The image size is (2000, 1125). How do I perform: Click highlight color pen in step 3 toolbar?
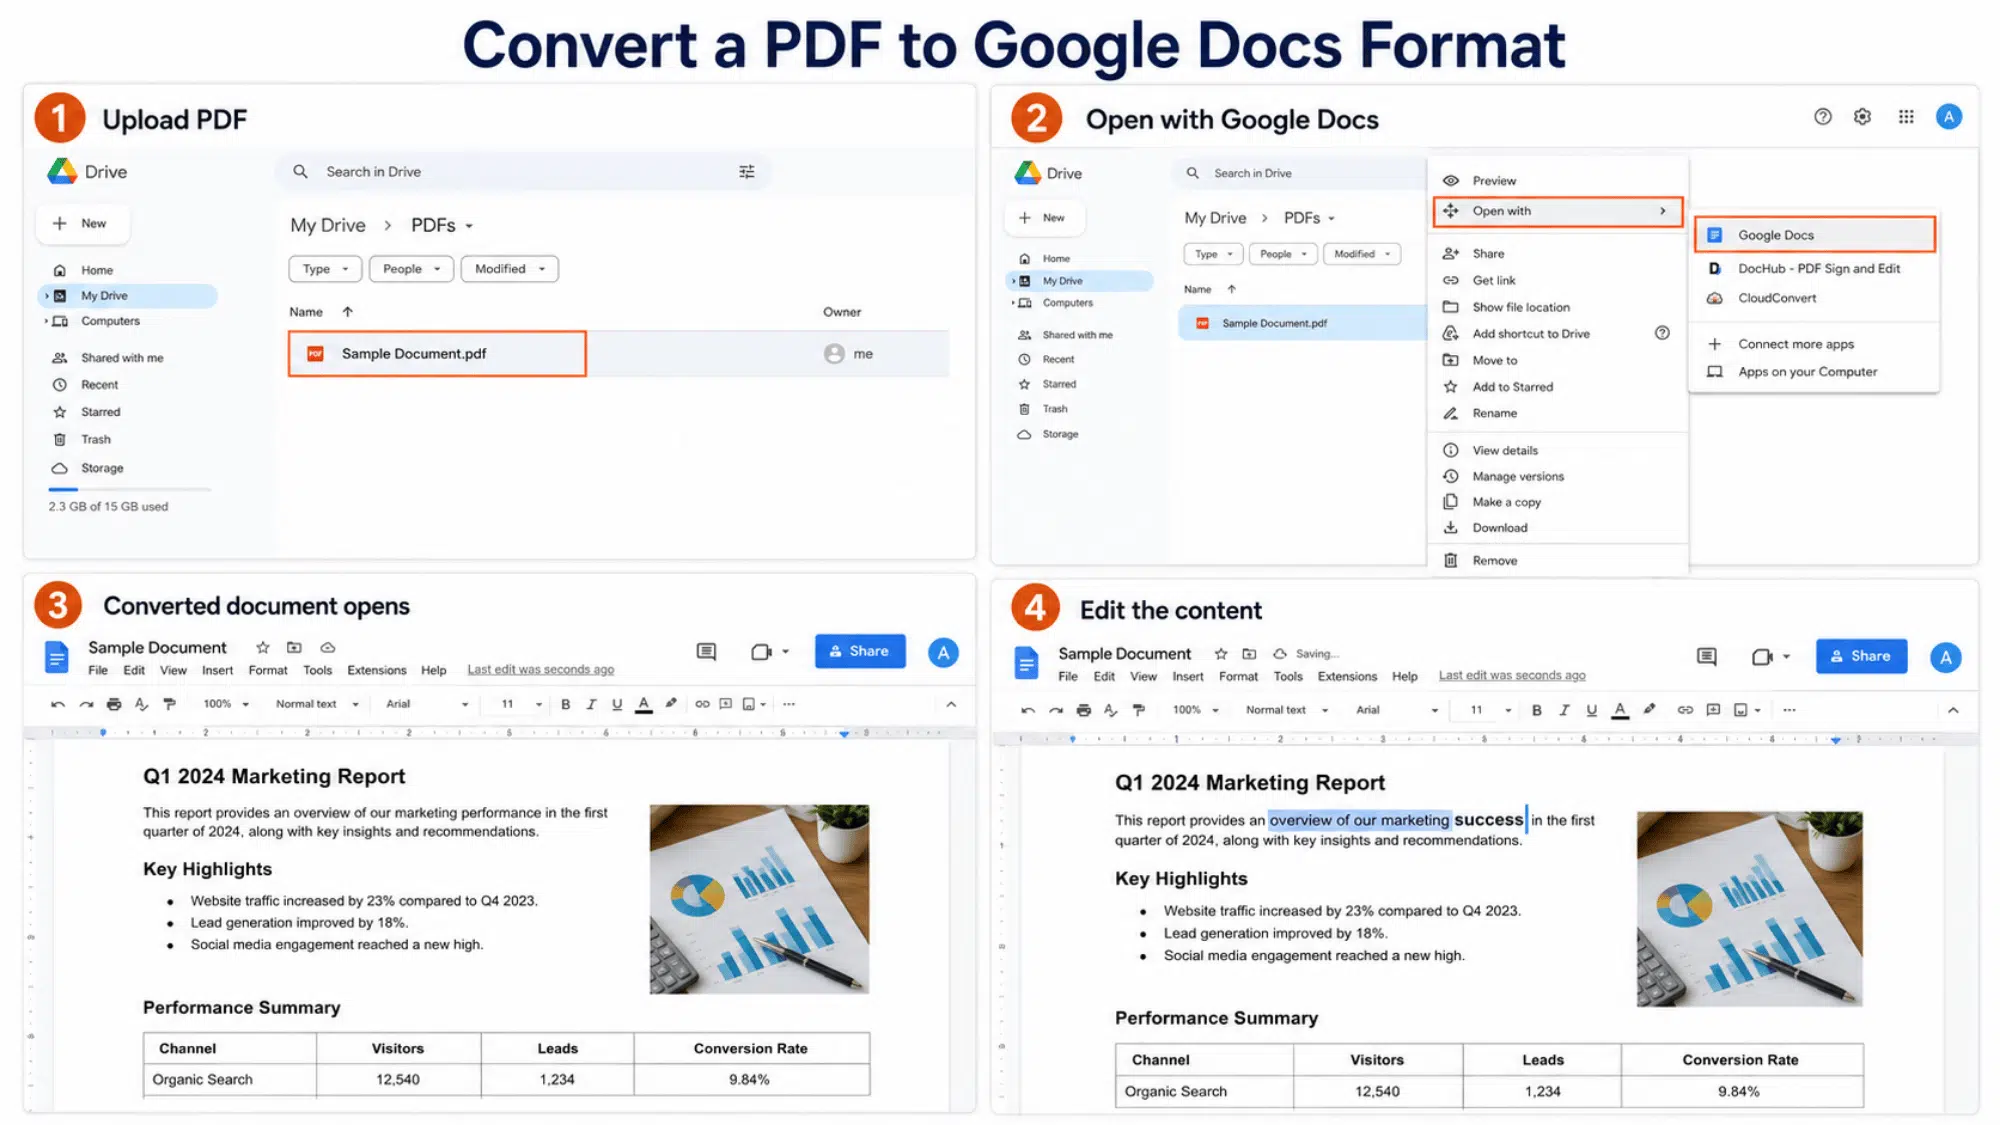click(671, 704)
